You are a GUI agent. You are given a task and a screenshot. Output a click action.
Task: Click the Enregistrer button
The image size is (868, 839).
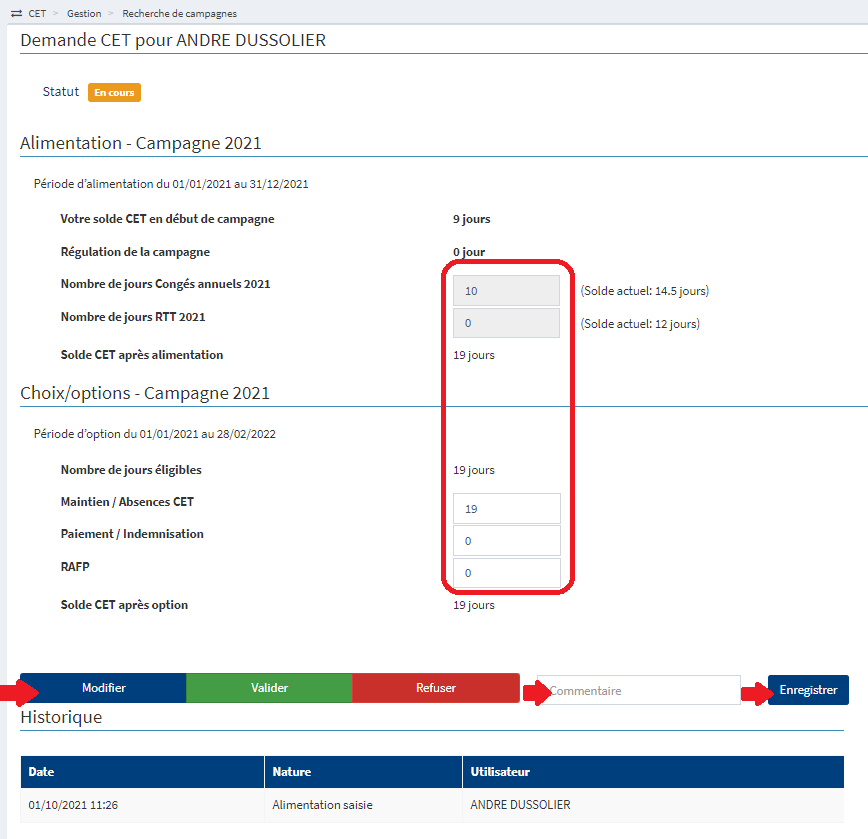point(808,689)
